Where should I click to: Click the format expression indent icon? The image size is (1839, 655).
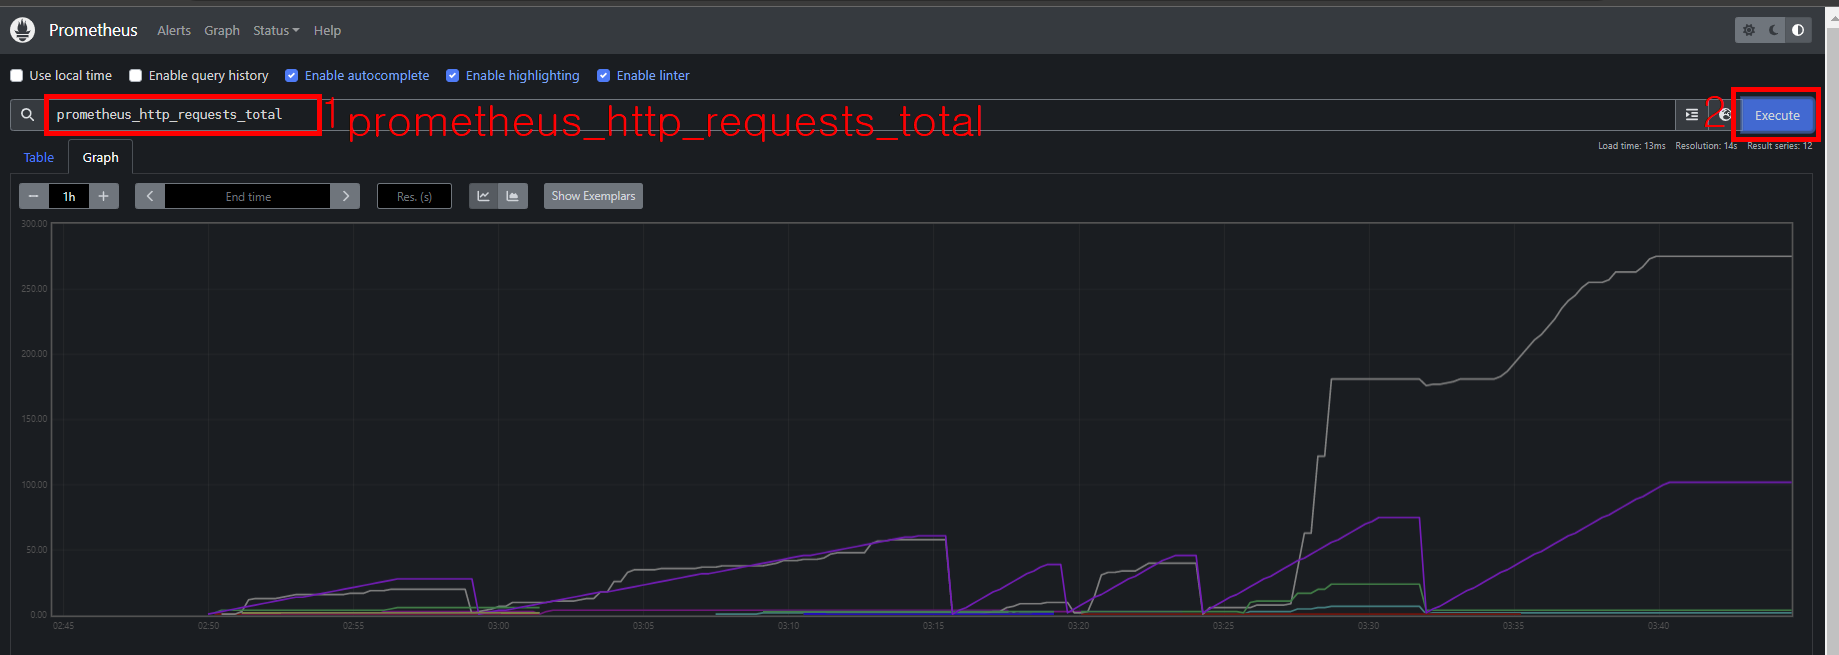point(1692,115)
